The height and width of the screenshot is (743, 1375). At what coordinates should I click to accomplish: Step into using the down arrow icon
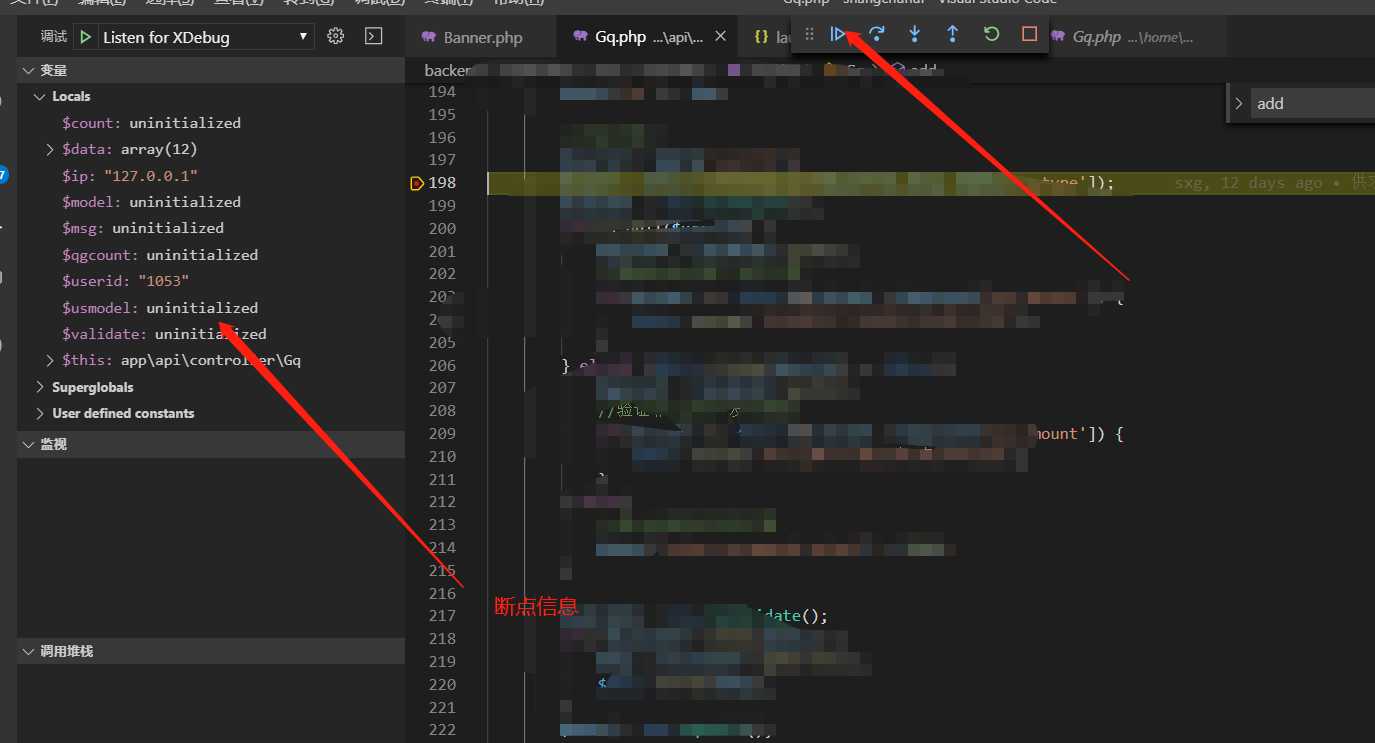point(914,34)
